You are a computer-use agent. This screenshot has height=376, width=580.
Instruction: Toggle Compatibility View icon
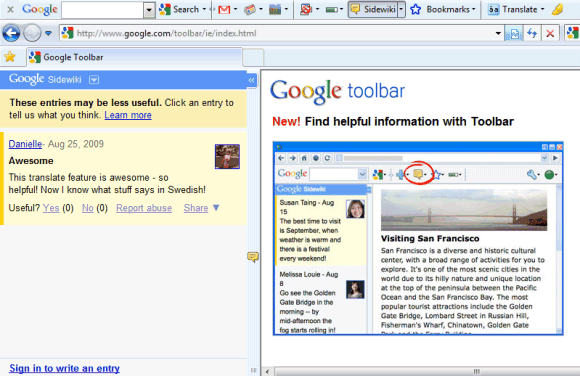[x=514, y=34]
